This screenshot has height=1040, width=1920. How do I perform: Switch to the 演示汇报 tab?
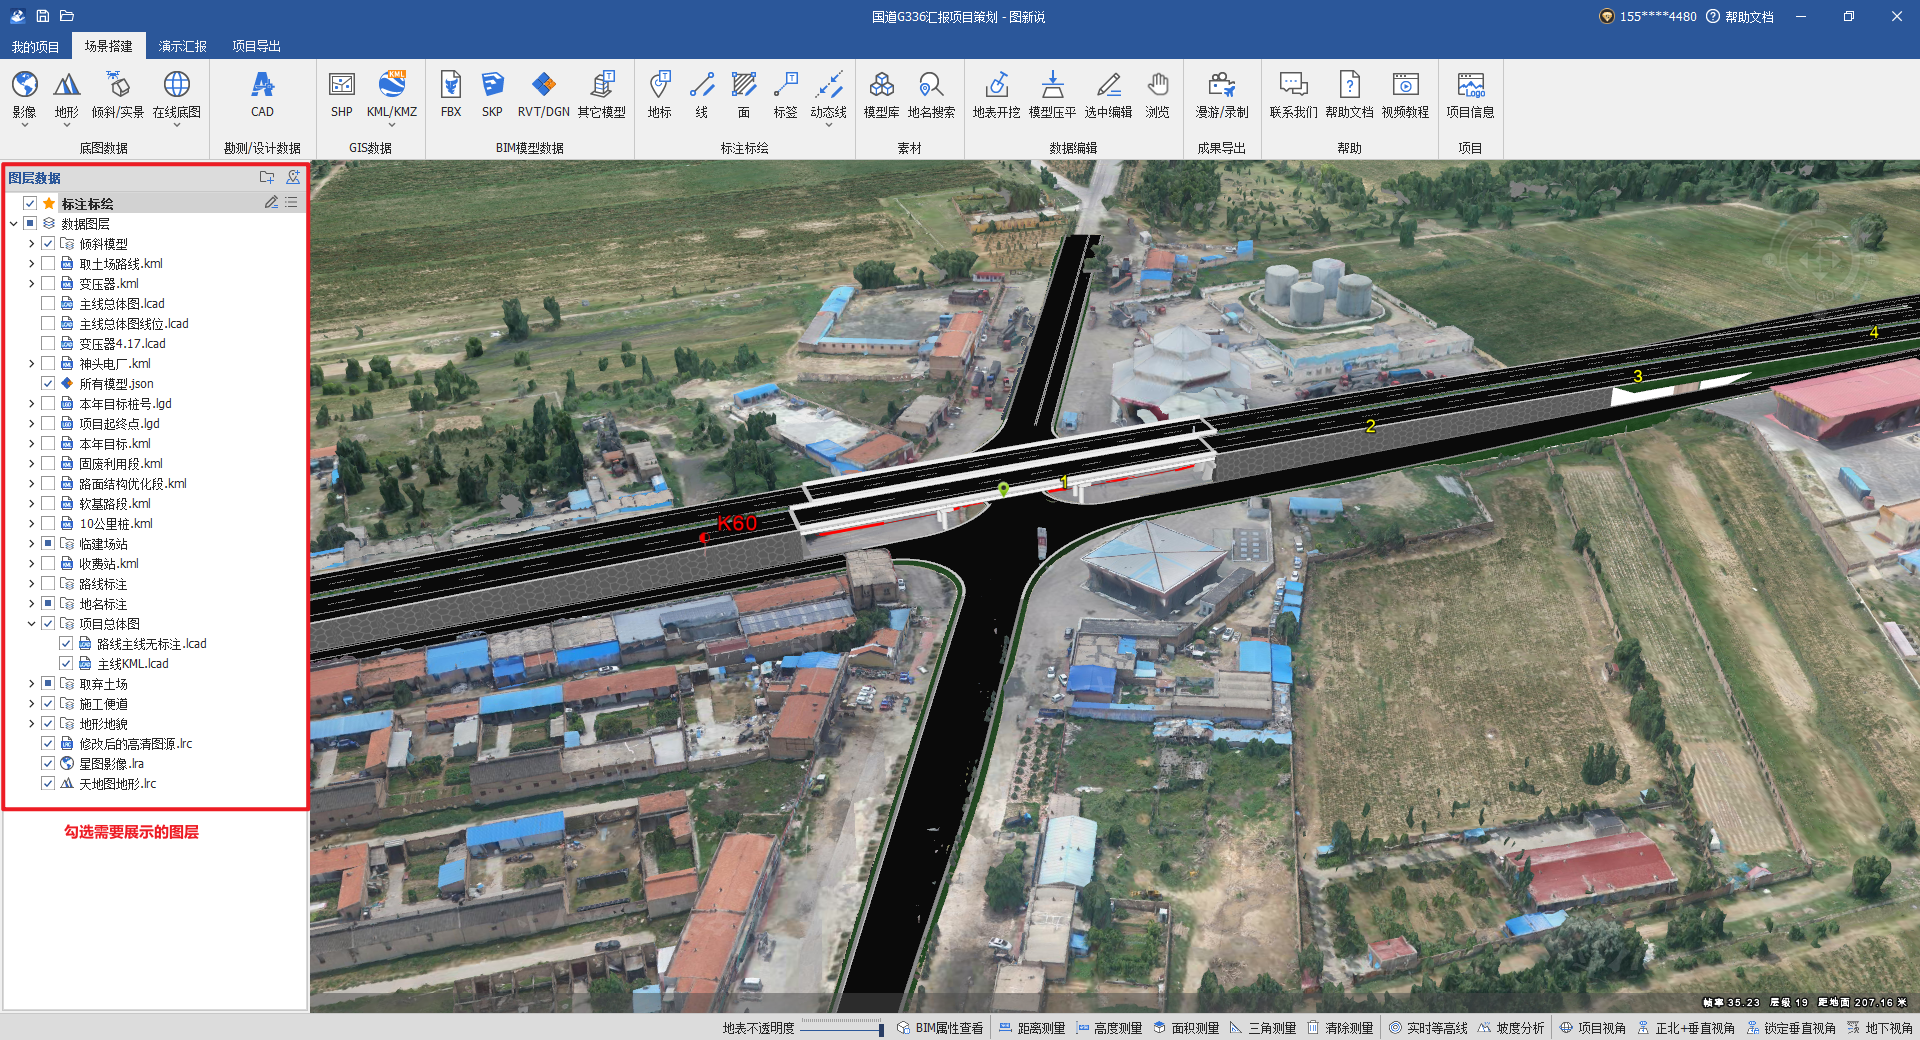(182, 46)
